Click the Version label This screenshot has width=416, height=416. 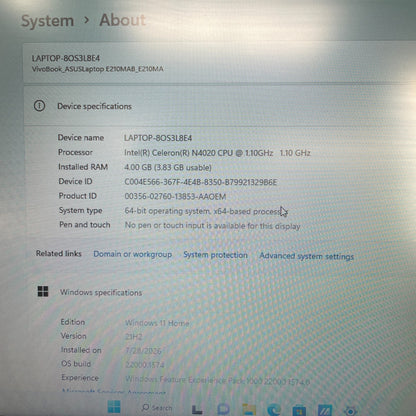(x=73, y=336)
